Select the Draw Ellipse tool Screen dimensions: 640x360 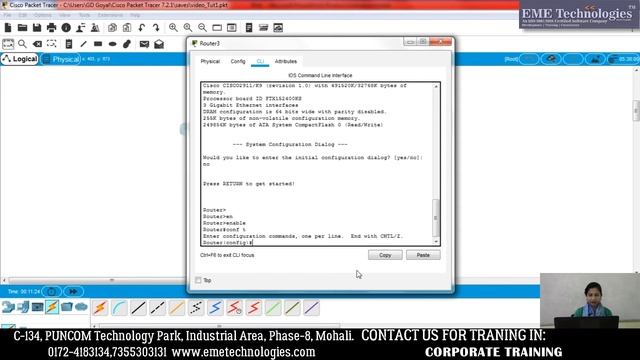(113, 44)
